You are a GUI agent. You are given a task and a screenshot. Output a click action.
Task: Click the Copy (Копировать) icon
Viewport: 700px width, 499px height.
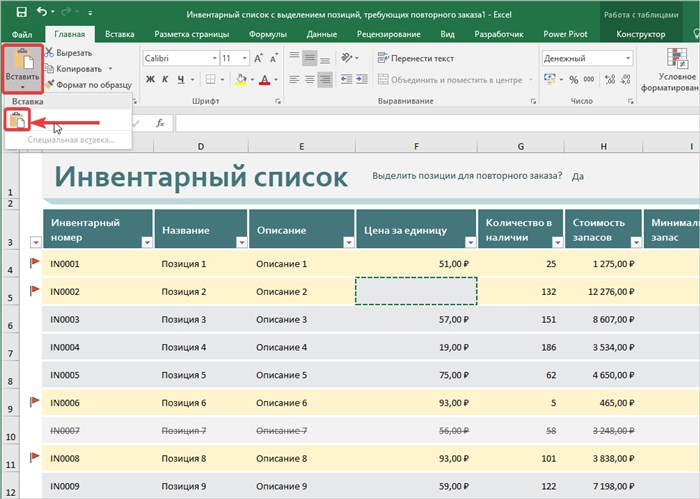[49, 69]
